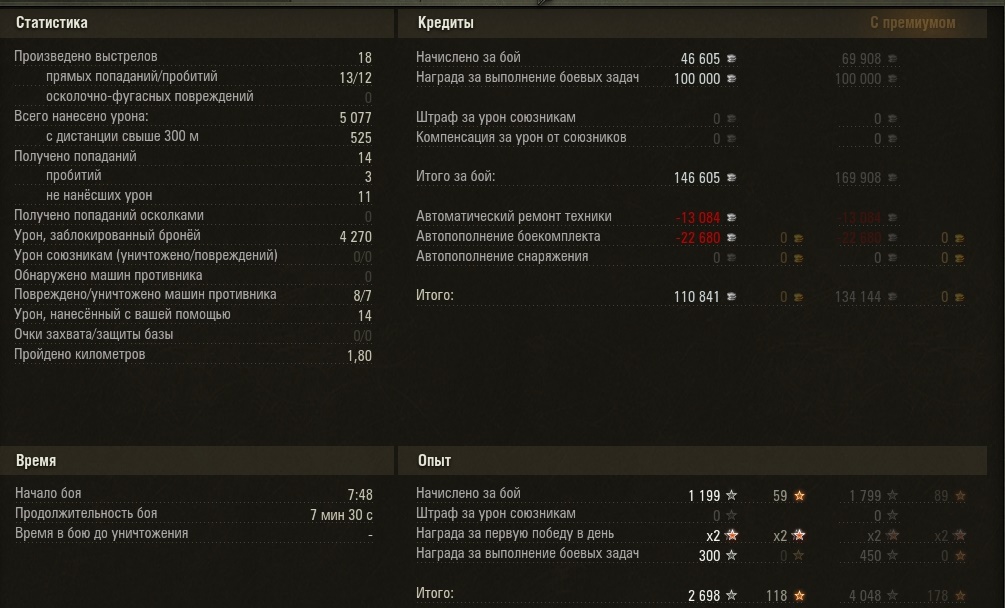Viewport: 1005px width, 608px height.
Task: Click 'Продолжительность боя' row in Время panel
Action: [86, 513]
